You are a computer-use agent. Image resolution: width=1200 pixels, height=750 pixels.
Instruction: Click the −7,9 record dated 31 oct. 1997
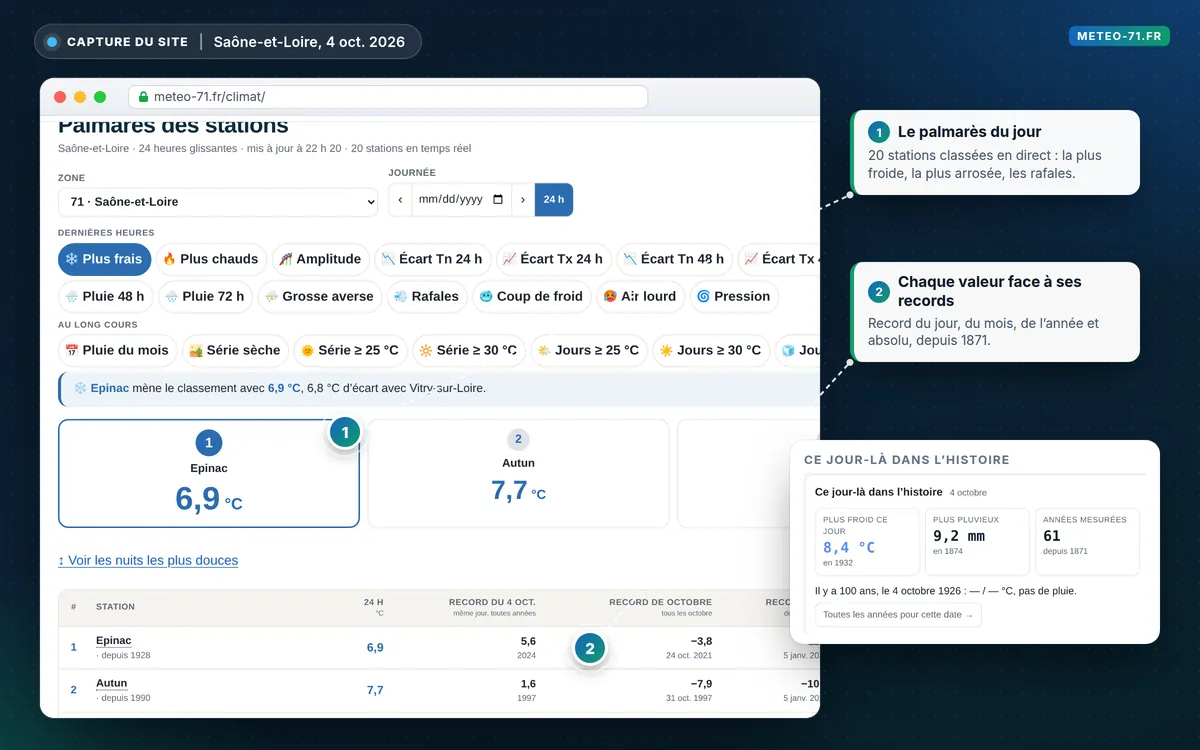click(x=701, y=684)
